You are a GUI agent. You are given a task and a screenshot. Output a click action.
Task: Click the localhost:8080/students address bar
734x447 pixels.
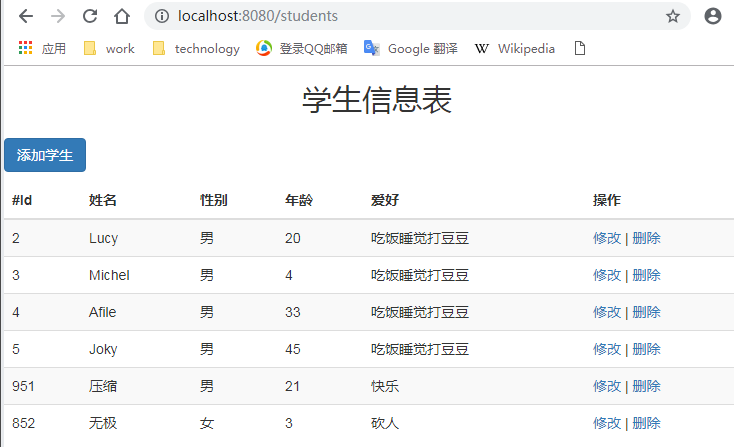pos(417,16)
